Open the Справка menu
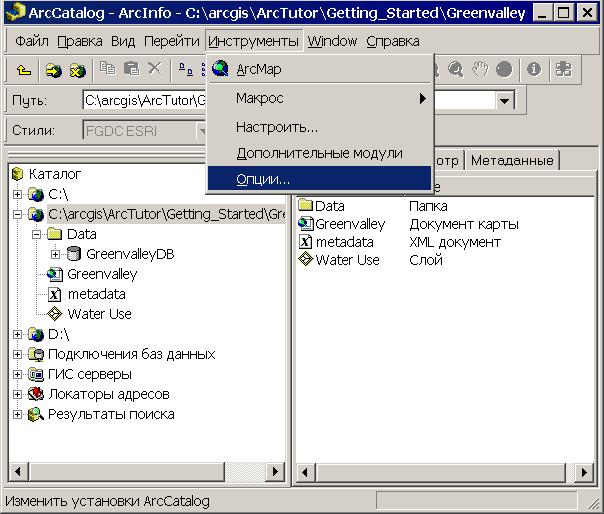 point(393,41)
